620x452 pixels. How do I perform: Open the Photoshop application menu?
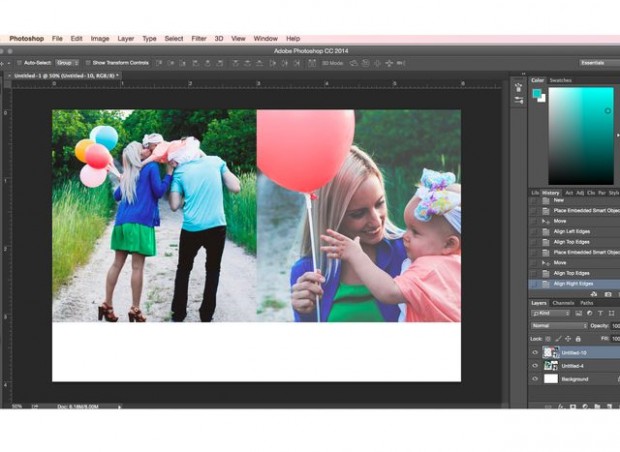(x=27, y=38)
